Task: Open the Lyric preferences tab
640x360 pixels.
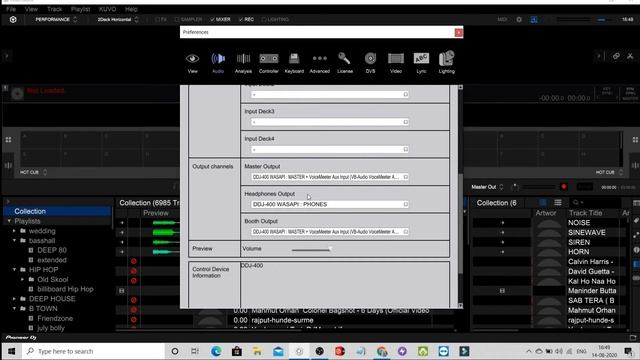Action: pyautogui.click(x=421, y=62)
